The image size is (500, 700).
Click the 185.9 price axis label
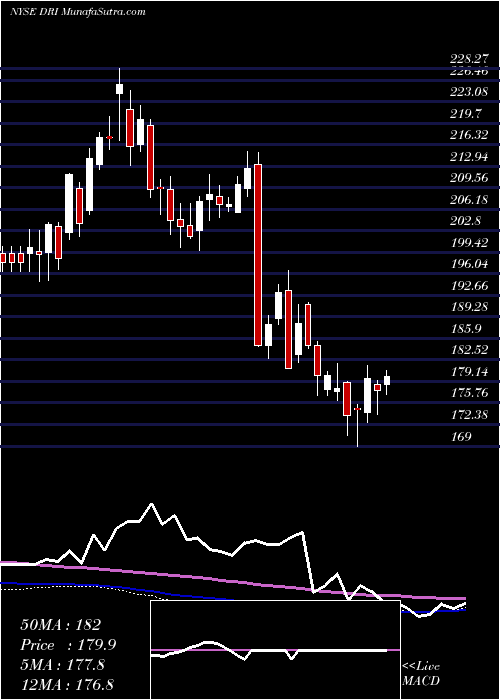coord(466,329)
